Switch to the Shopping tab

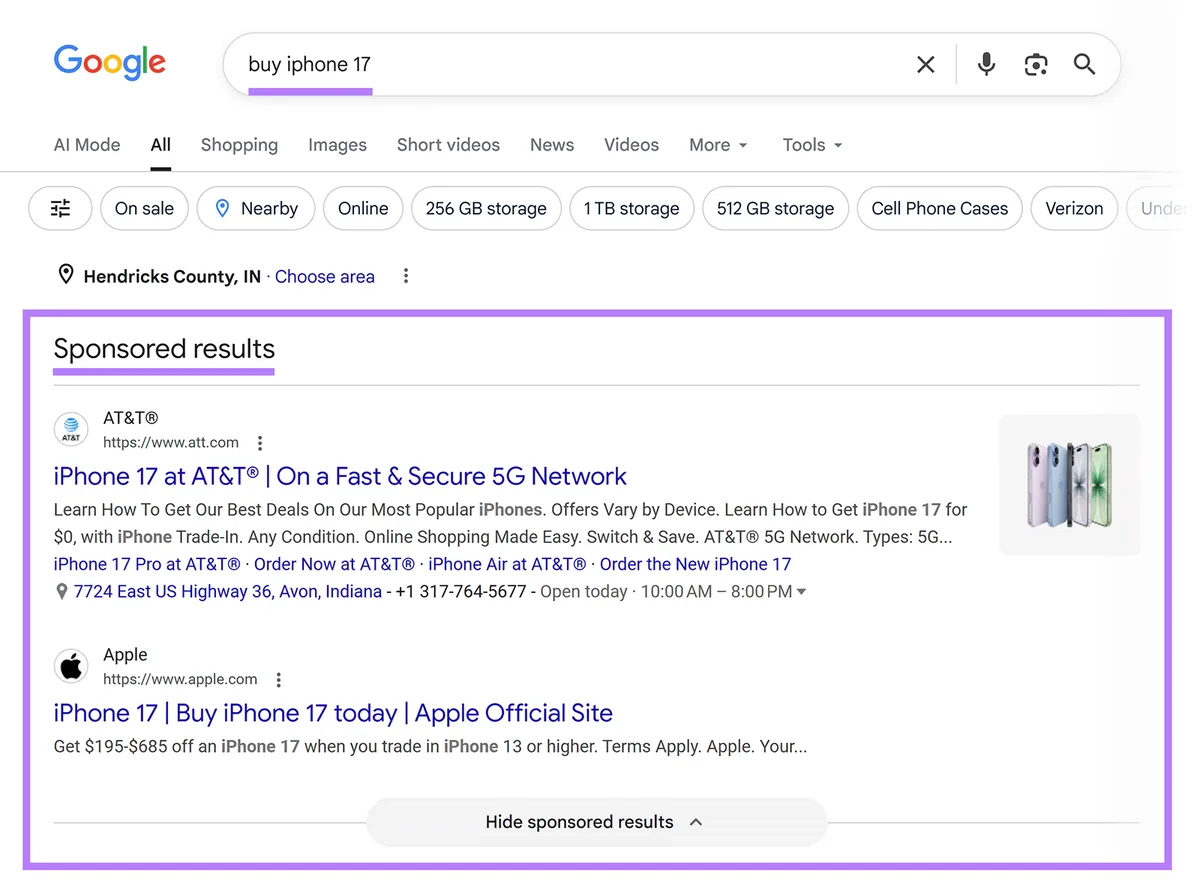pos(239,145)
